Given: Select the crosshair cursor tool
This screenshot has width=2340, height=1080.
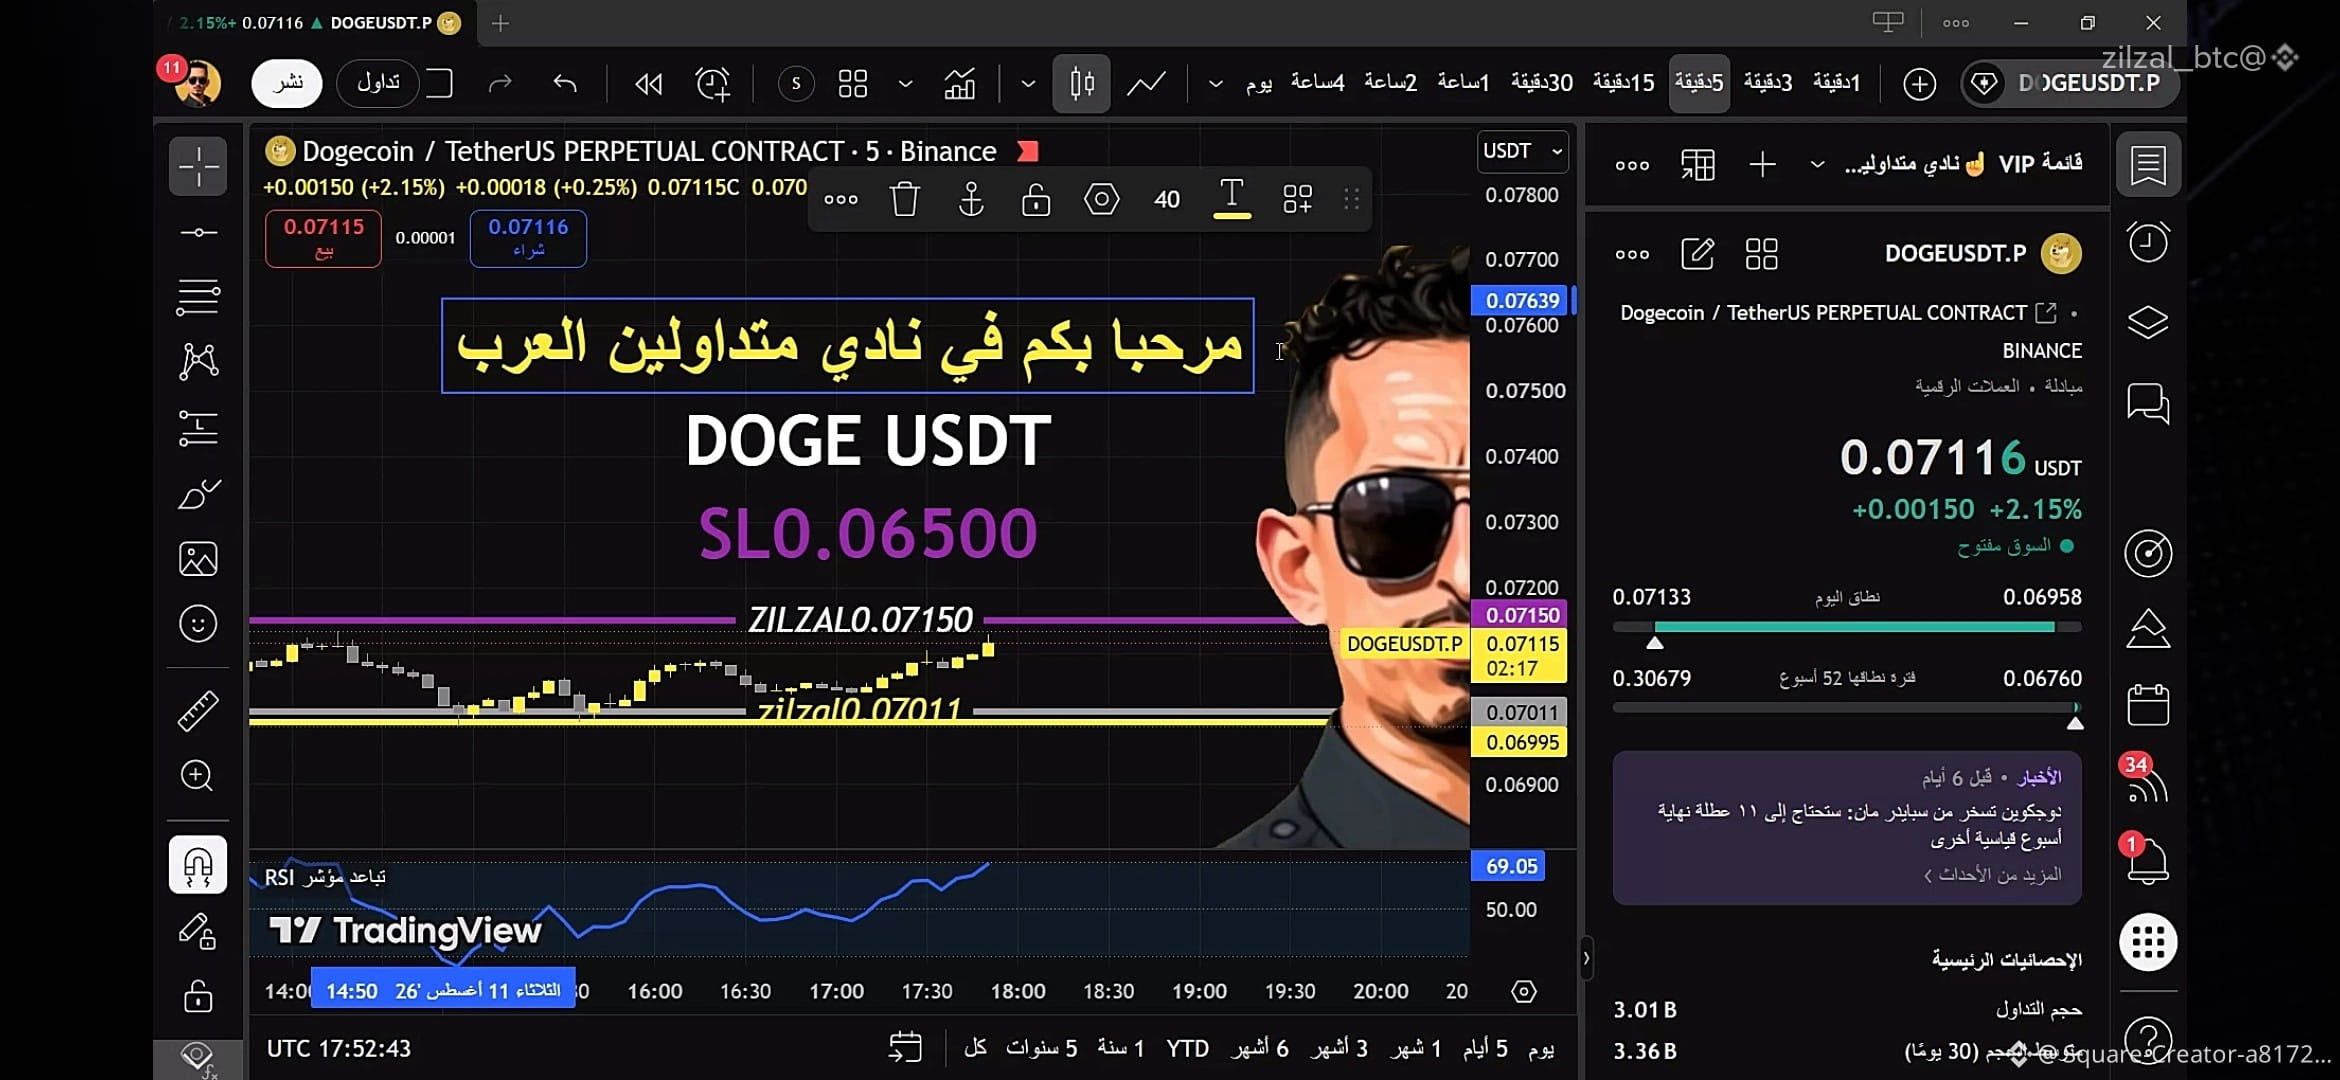Looking at the screenshot, I should [x=198, y=166].
